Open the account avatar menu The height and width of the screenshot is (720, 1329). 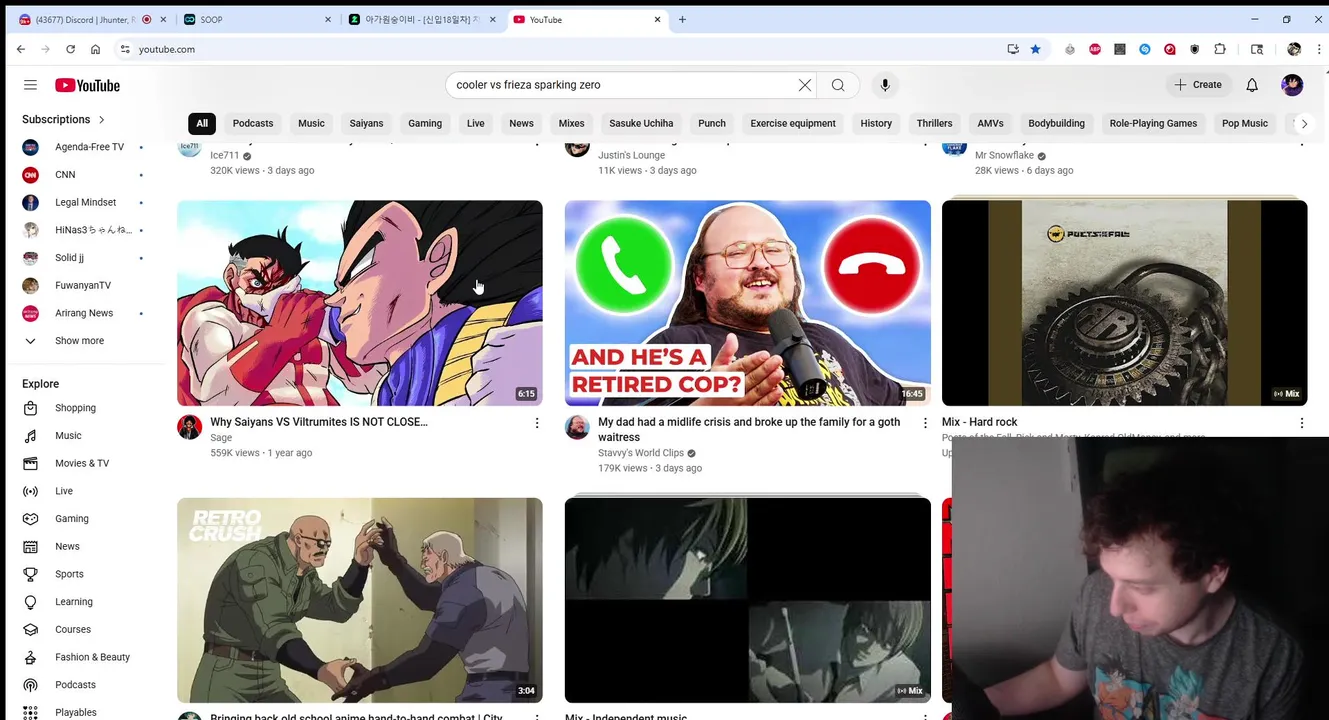(x=1292, y=85)
